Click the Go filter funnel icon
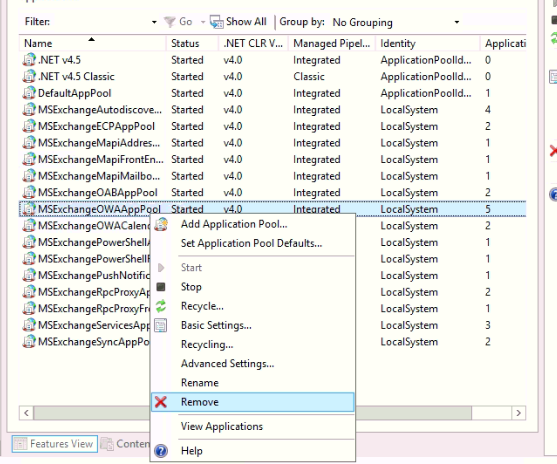The height and width of the screenshot is (464, 557). pyautogui.click(x=170, y=22)
